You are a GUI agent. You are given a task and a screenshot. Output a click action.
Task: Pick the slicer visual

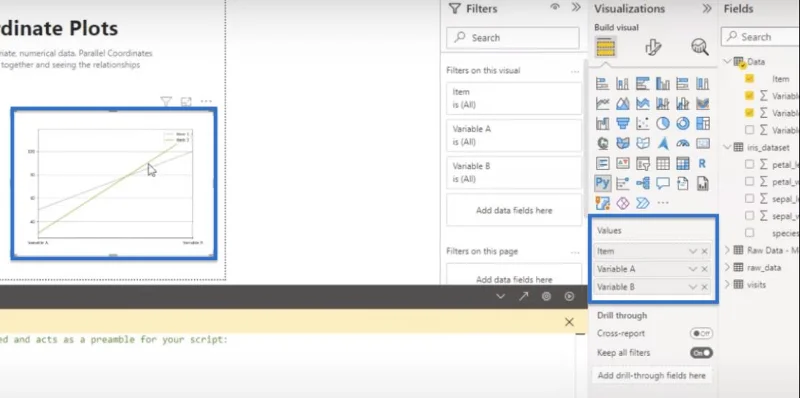pyautogui.click(x=643, y=163)
